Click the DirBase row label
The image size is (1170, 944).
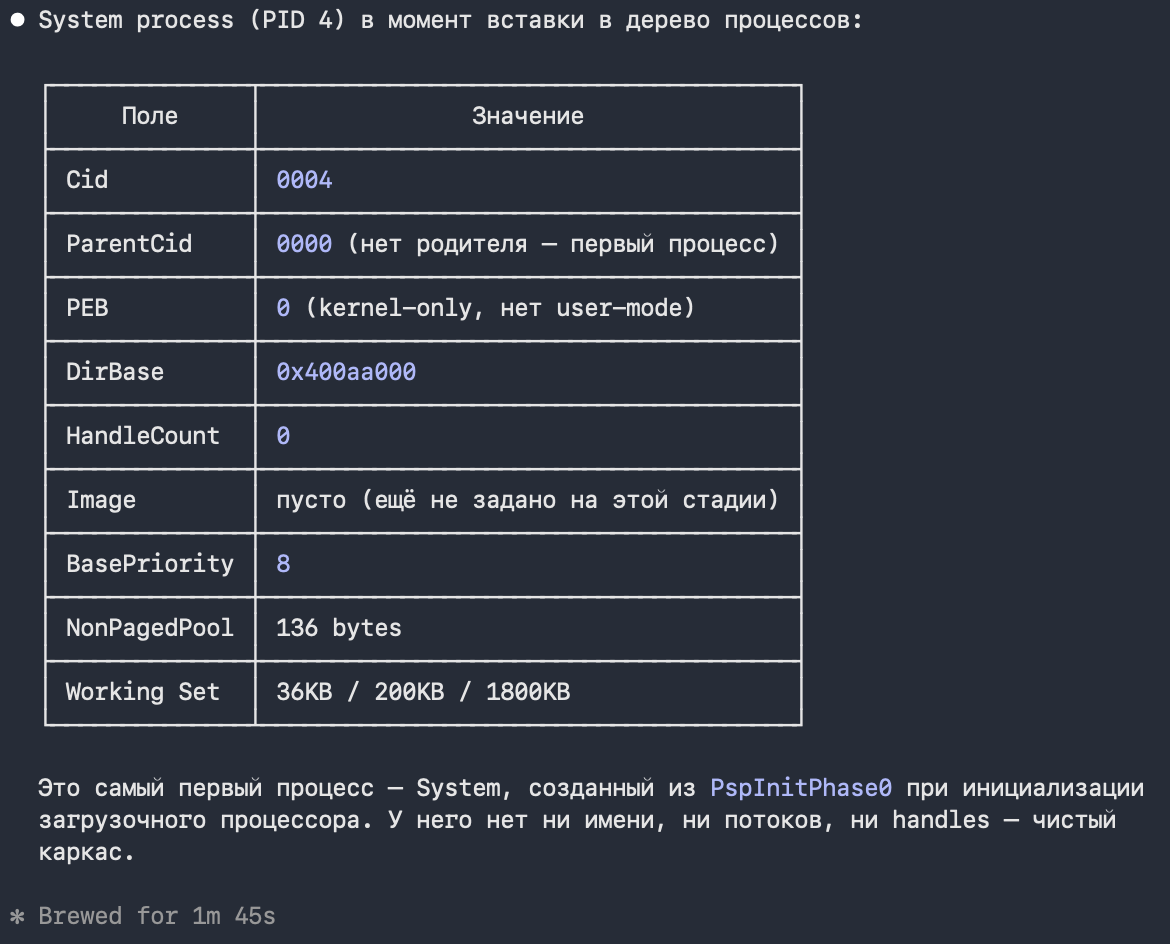[115, 372]
